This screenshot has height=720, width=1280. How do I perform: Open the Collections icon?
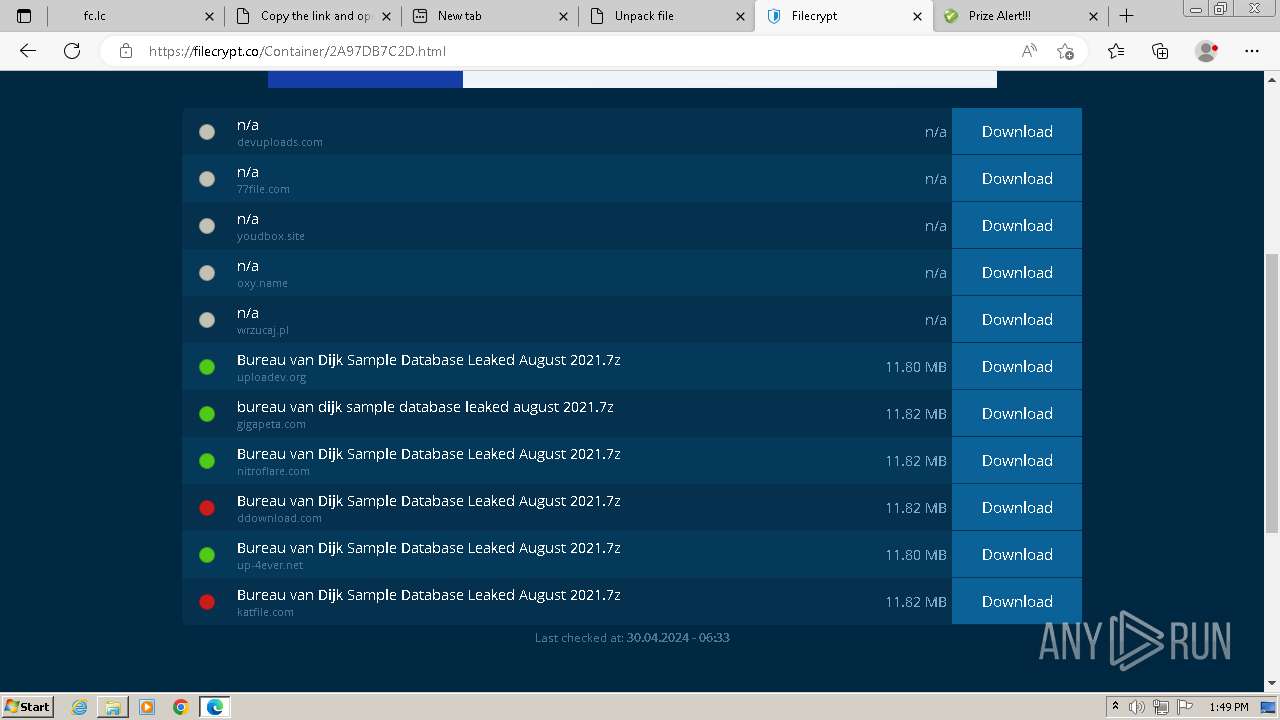point(1160,51)
